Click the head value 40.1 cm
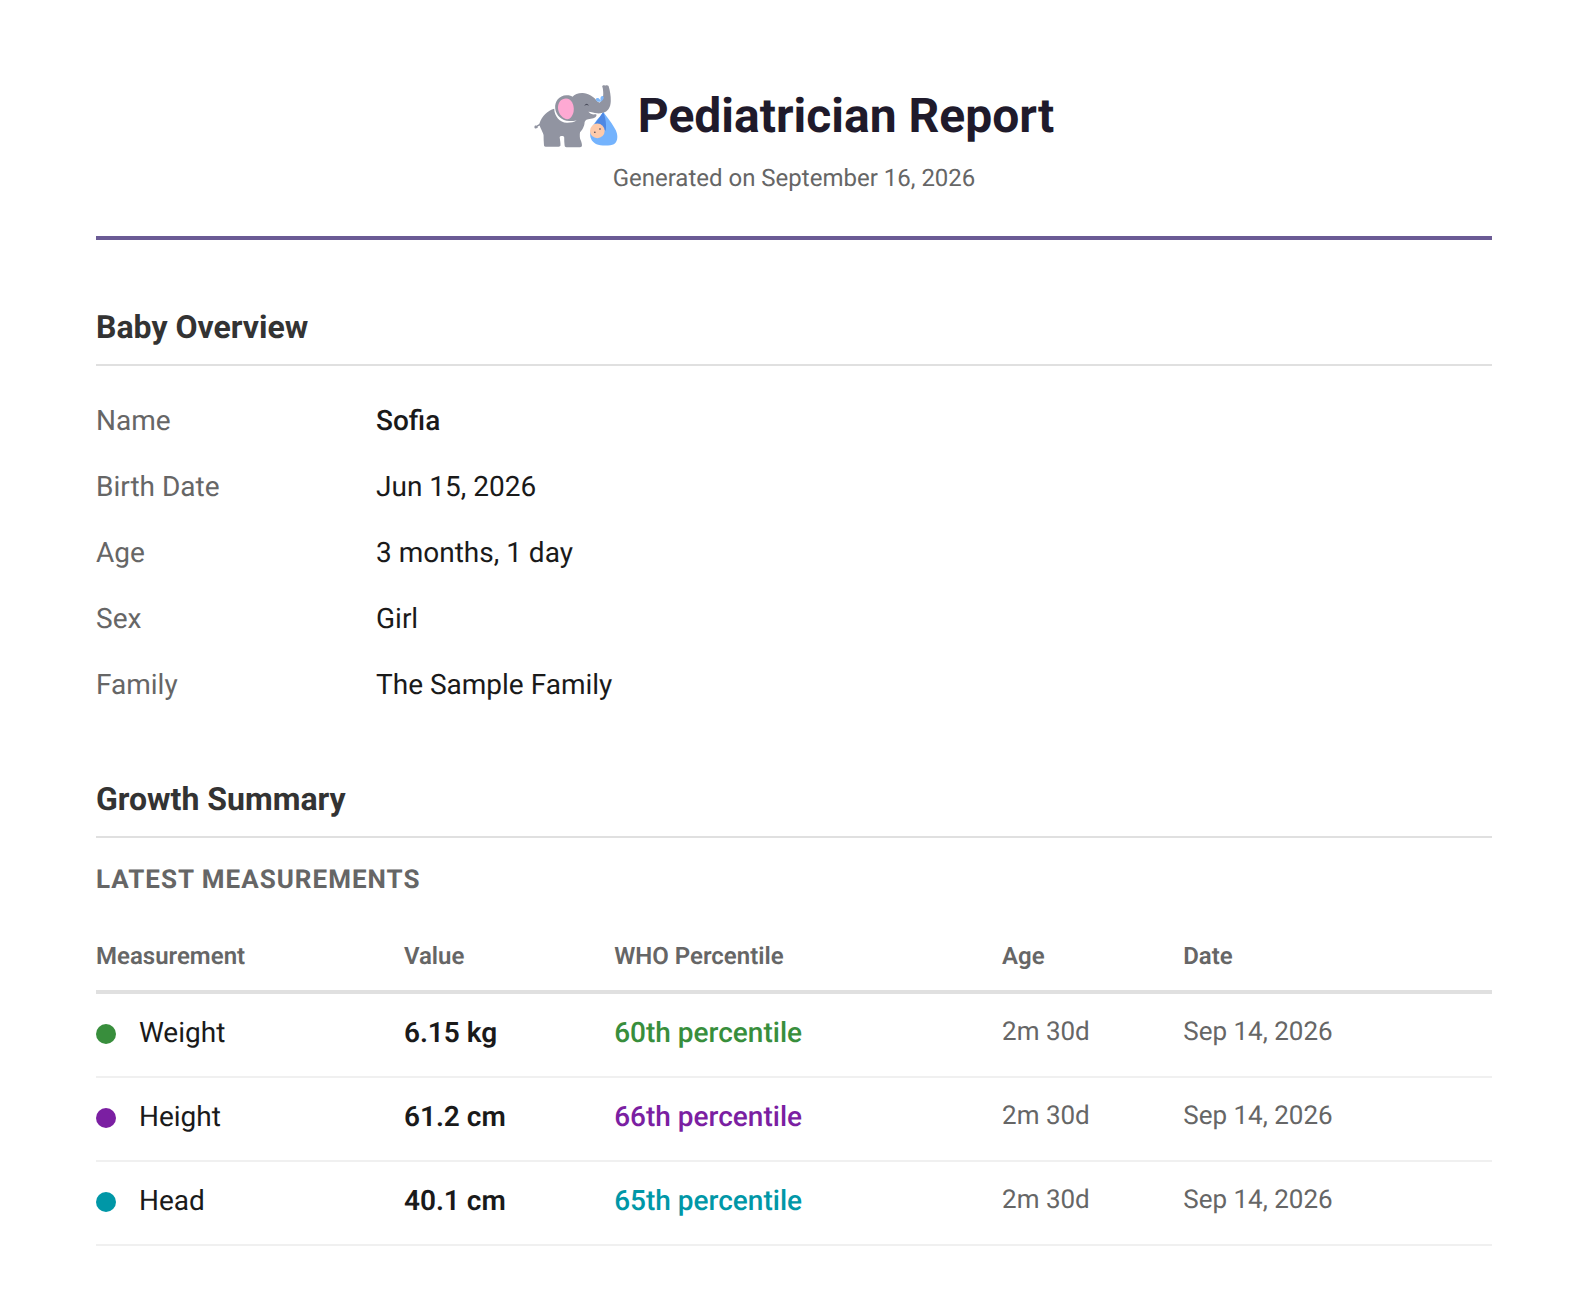The width and height of the screenshot is (1588, 1302). pyautogui.click(x=455, y=1200)
